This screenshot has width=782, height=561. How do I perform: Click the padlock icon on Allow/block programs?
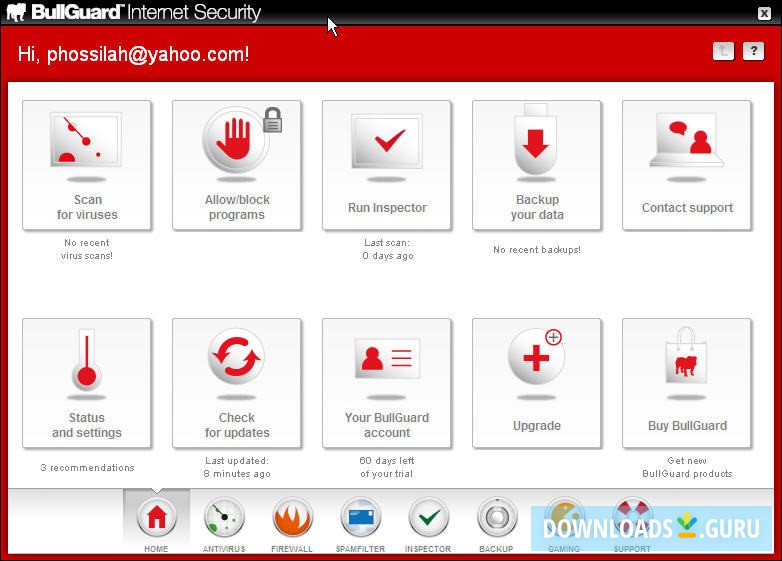click(272, 120)
